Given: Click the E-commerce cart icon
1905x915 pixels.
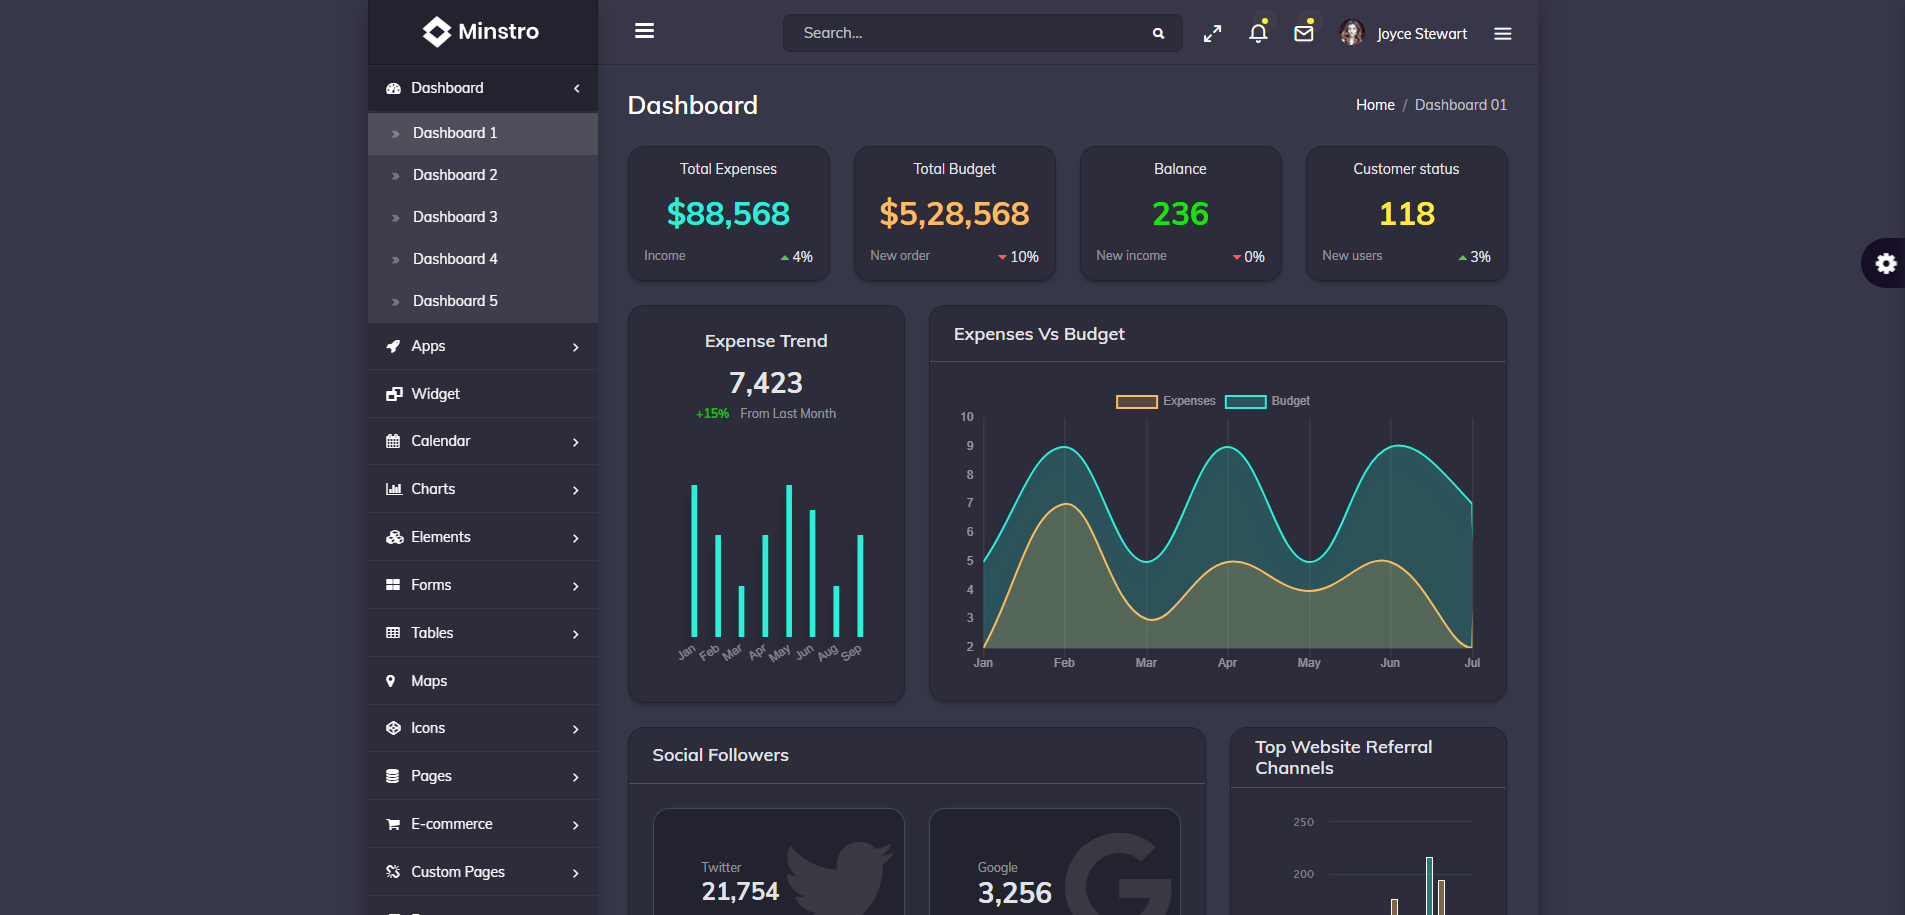Looking at the screenshot, I should (393, 824).
